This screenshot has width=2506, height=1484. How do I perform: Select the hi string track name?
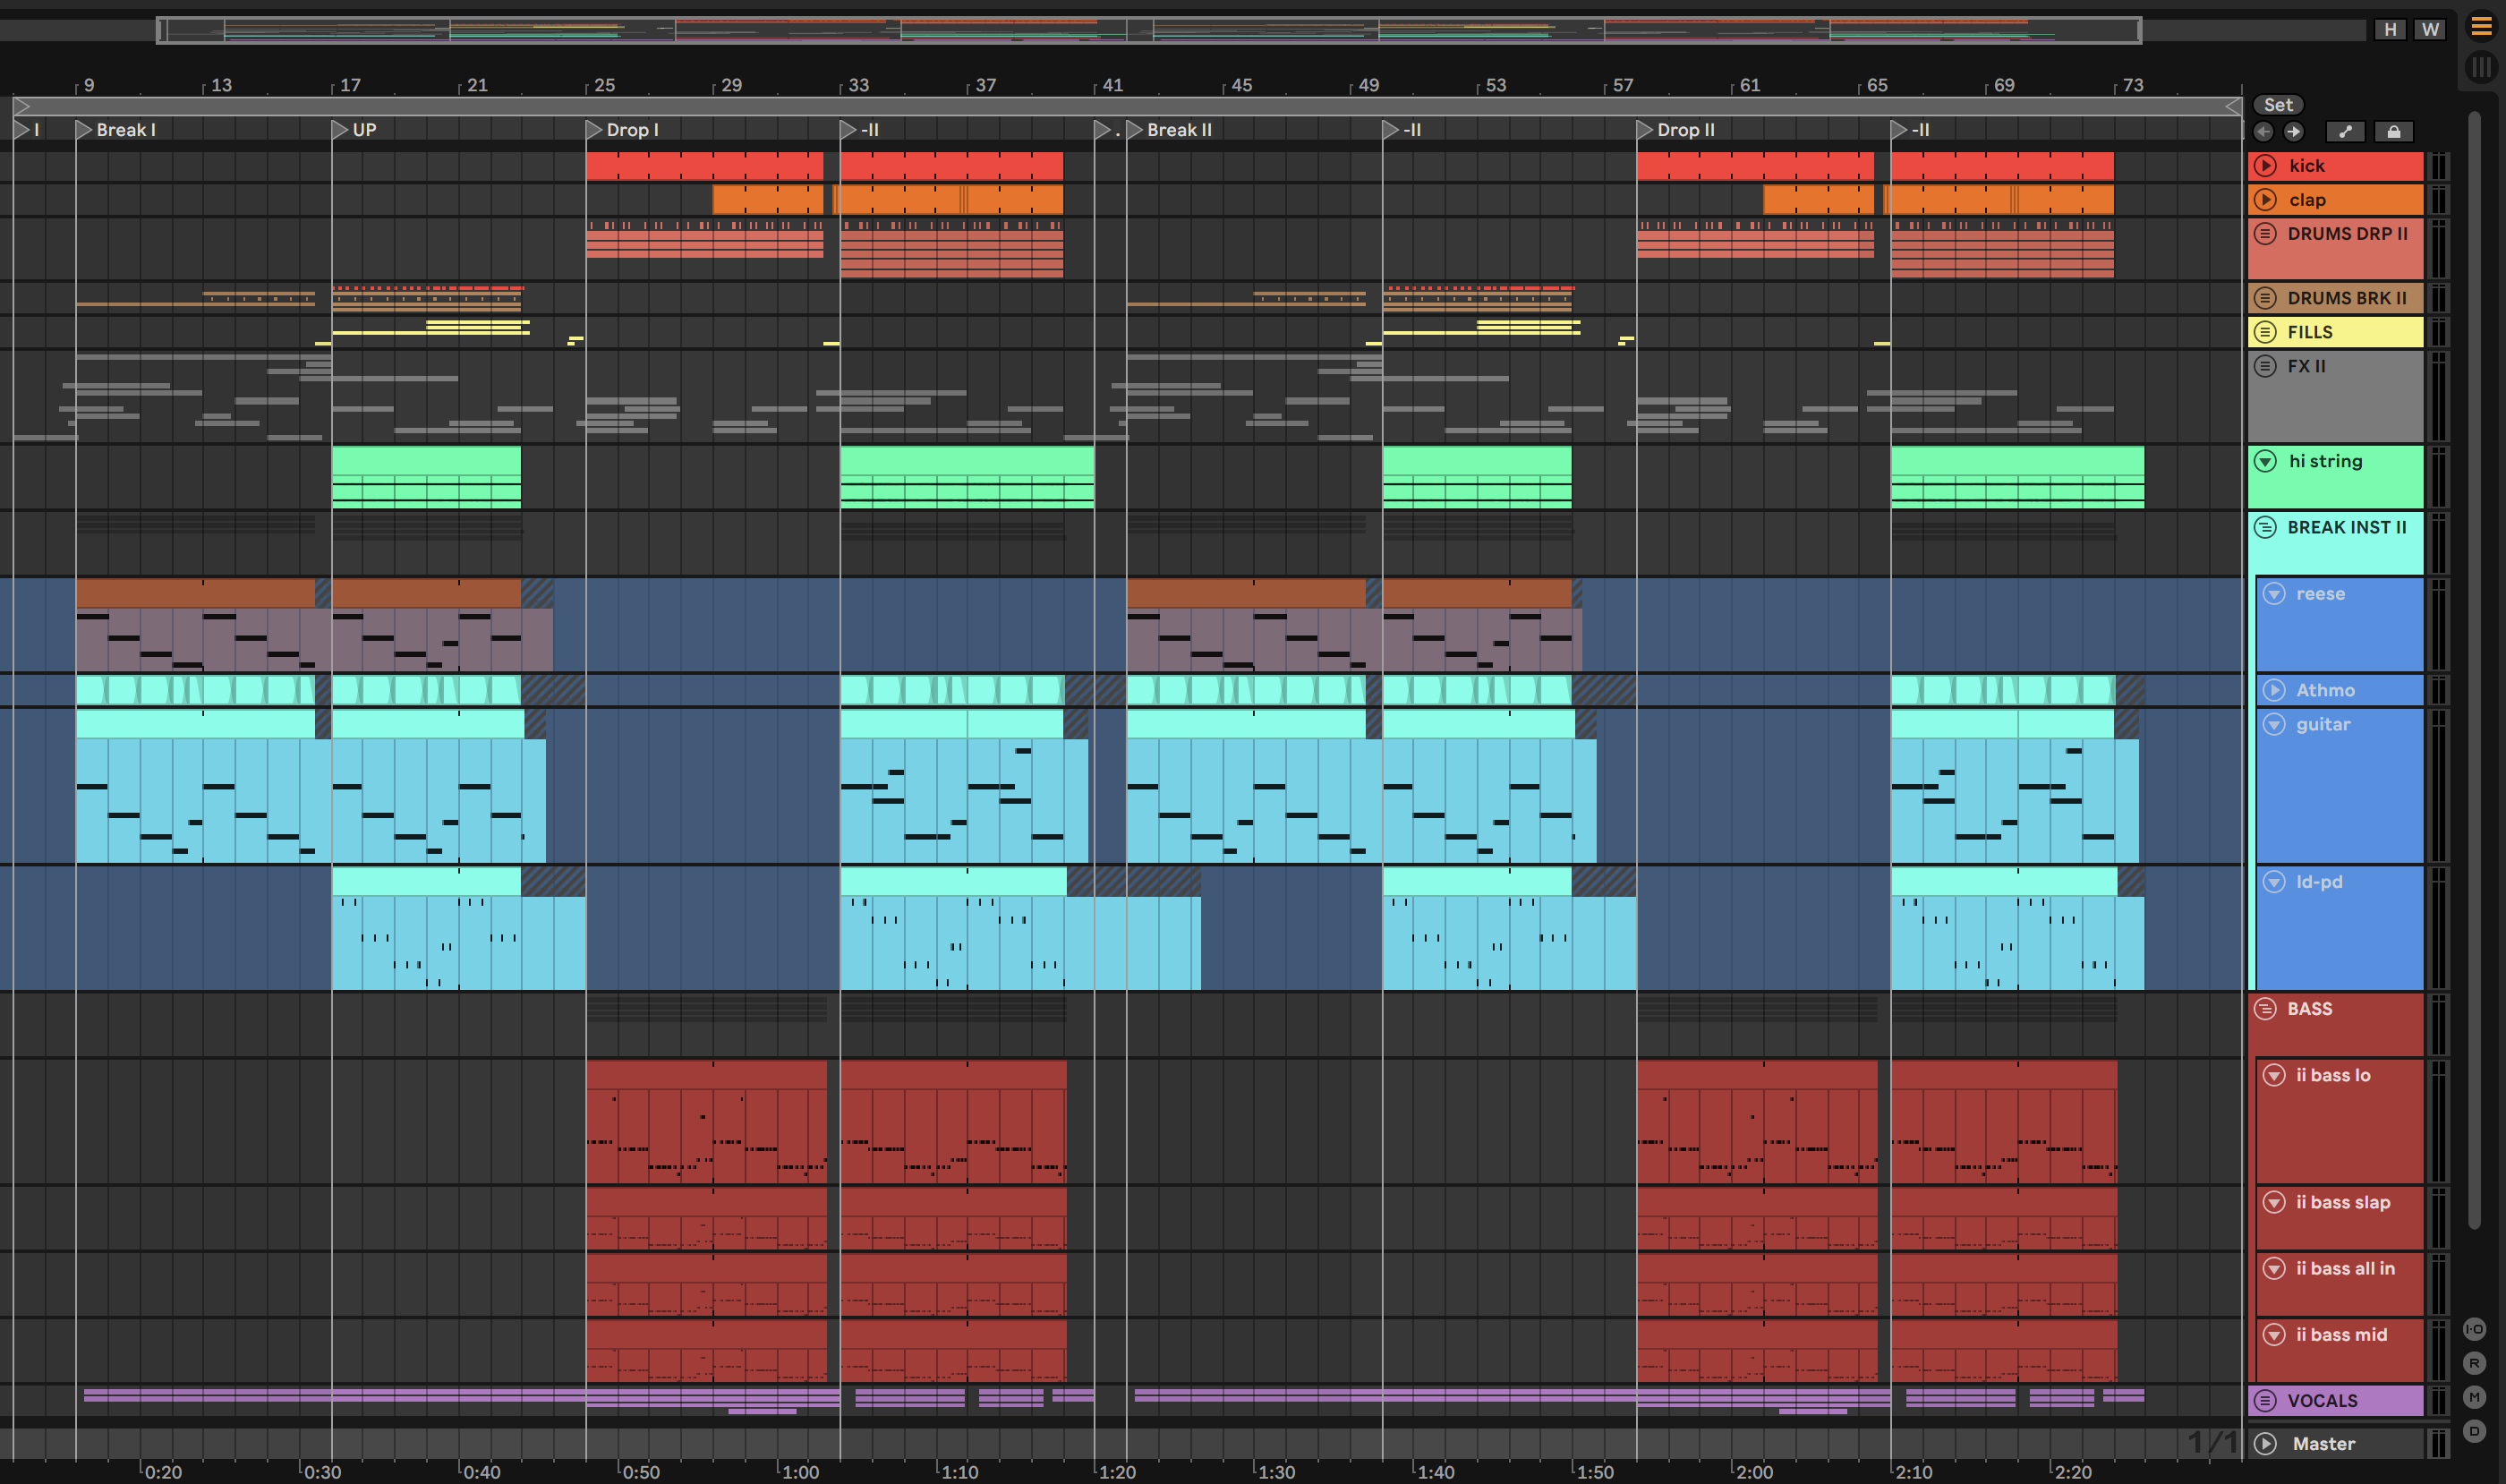[x=2325, y=461]
